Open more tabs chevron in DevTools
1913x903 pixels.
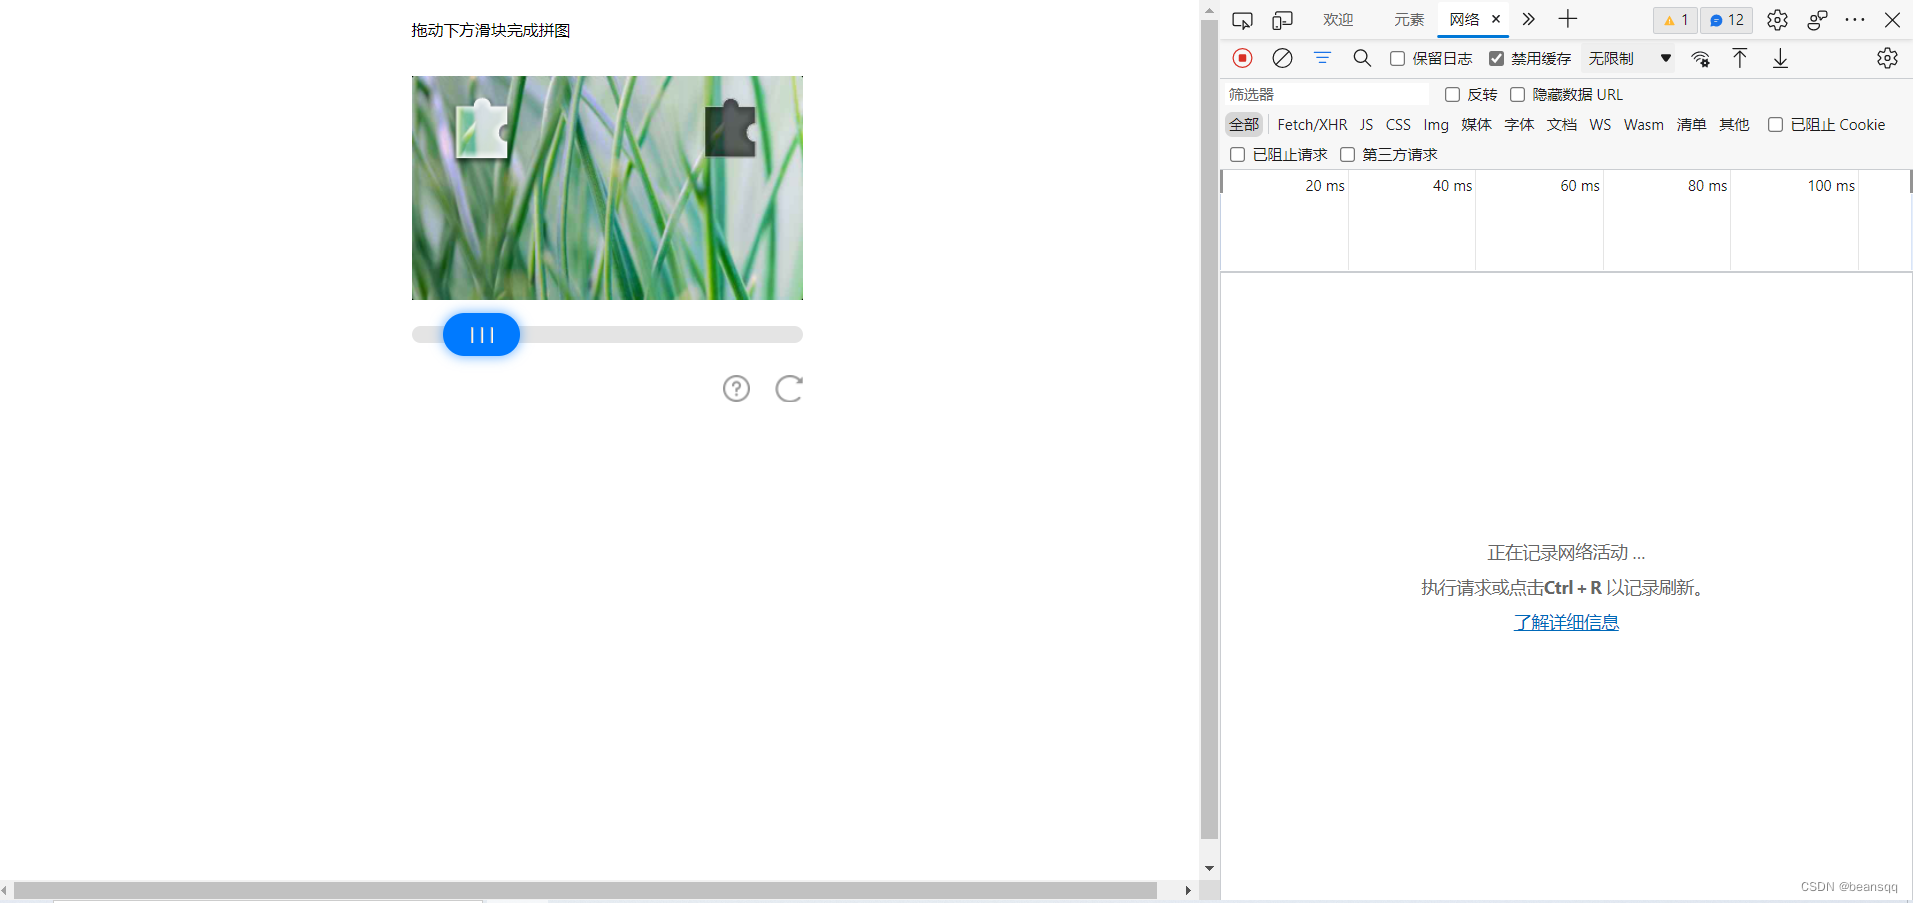click(x=1528, y=19)
